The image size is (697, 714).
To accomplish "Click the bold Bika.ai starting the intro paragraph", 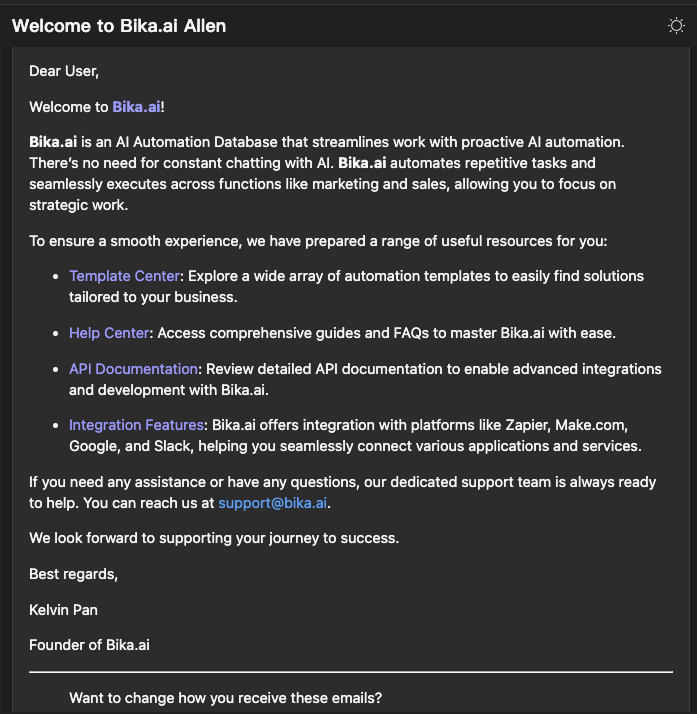I will (53, 143).
